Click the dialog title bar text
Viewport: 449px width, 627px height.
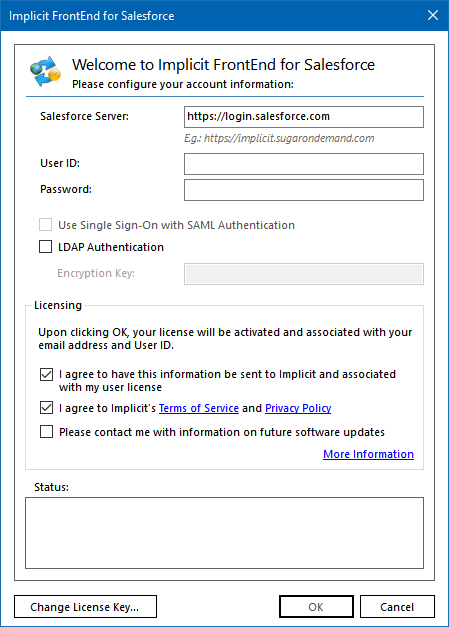[x=92, y=16]
